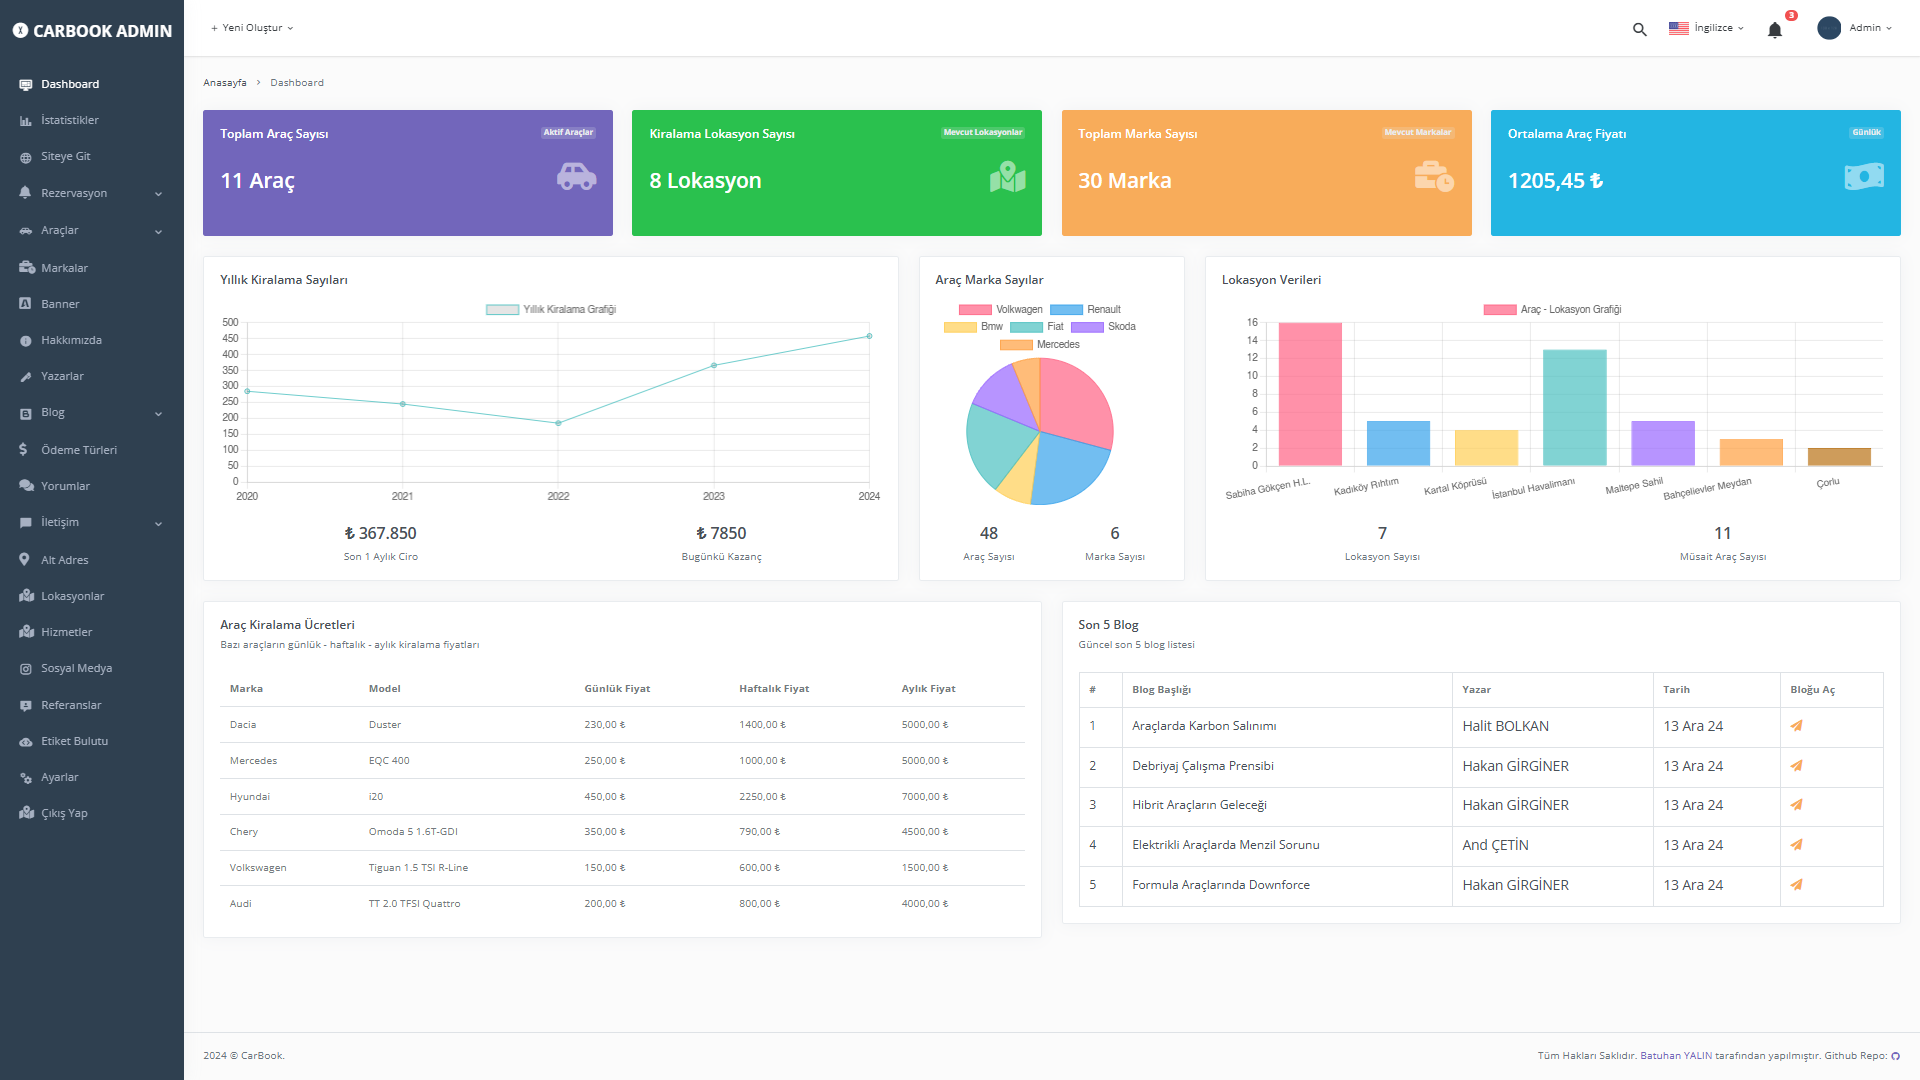Toggle Skoda legend in pie chart
The image size is (1920, 1080).
point(1103,327)
